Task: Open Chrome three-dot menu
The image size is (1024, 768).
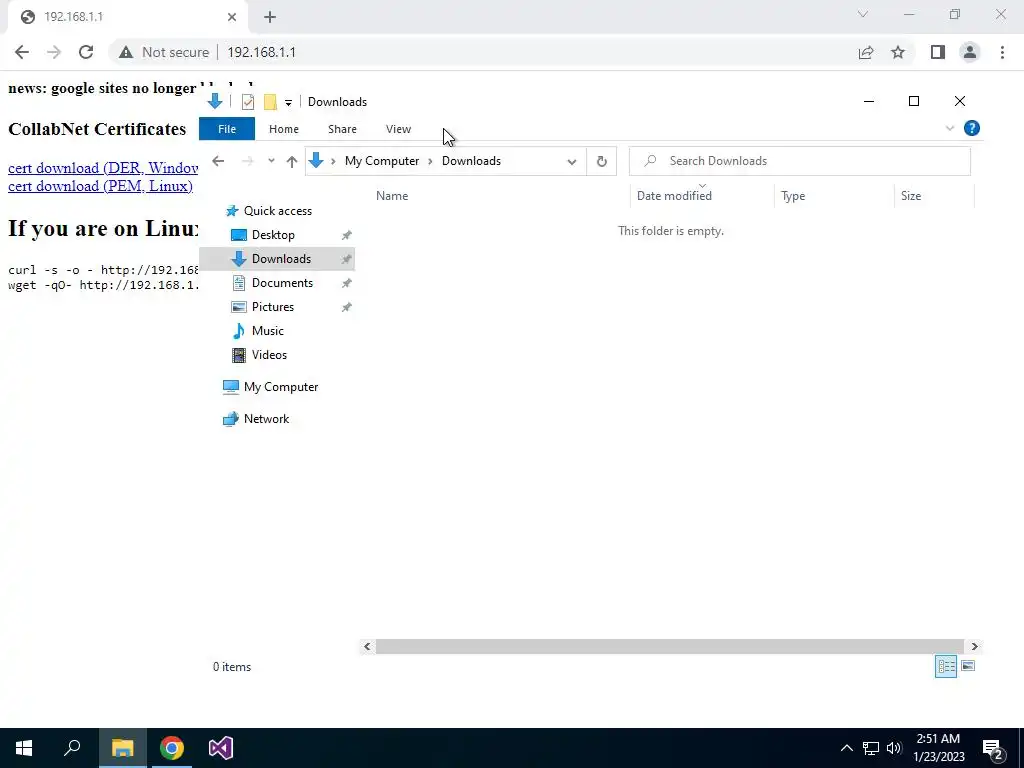Action: click(1002, 52)
